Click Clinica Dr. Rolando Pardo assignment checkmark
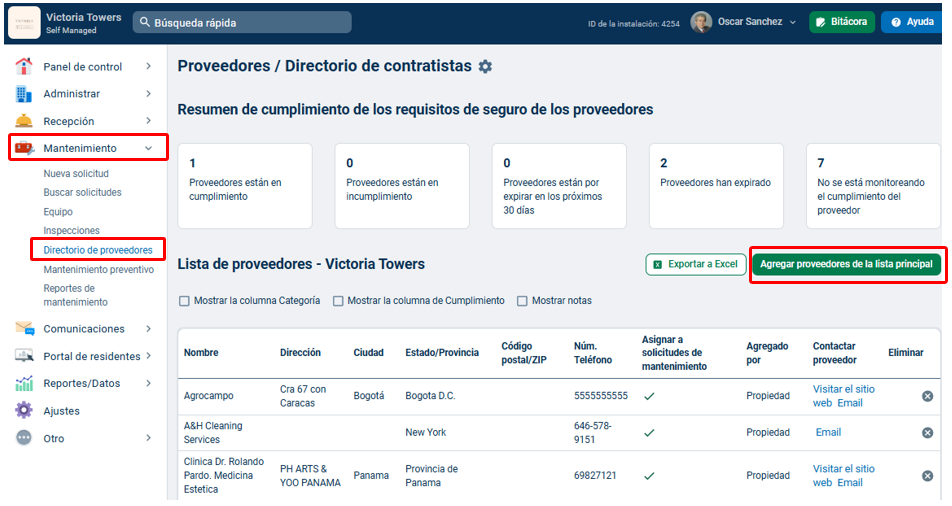 click(649, 476)
